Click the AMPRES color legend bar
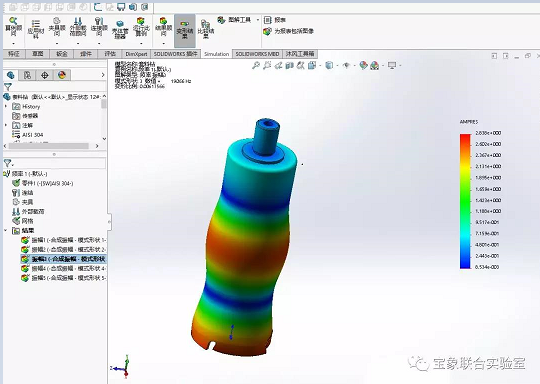 (x=465, y=201)
